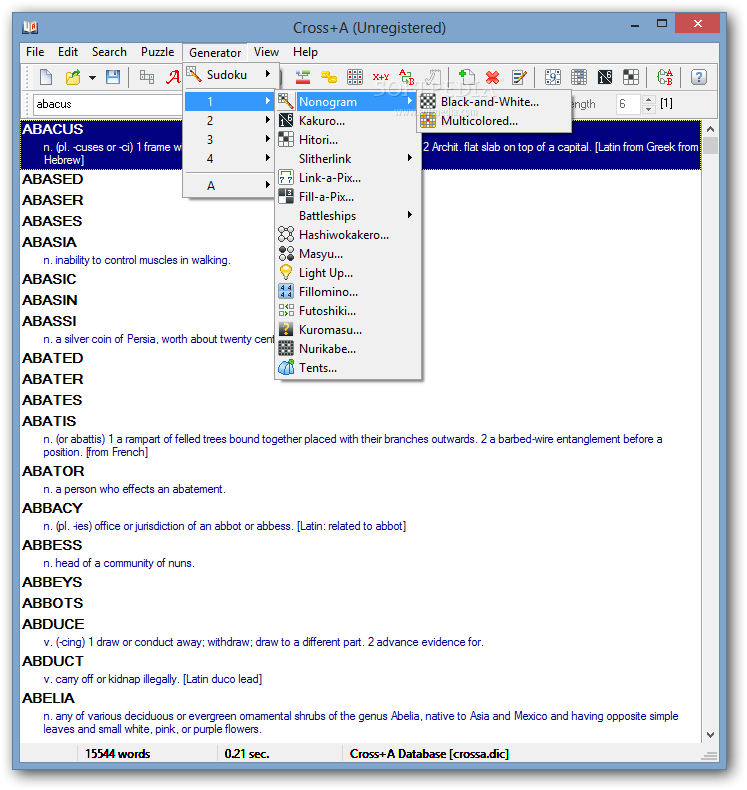Select the word ABASIA in the list

49,242
